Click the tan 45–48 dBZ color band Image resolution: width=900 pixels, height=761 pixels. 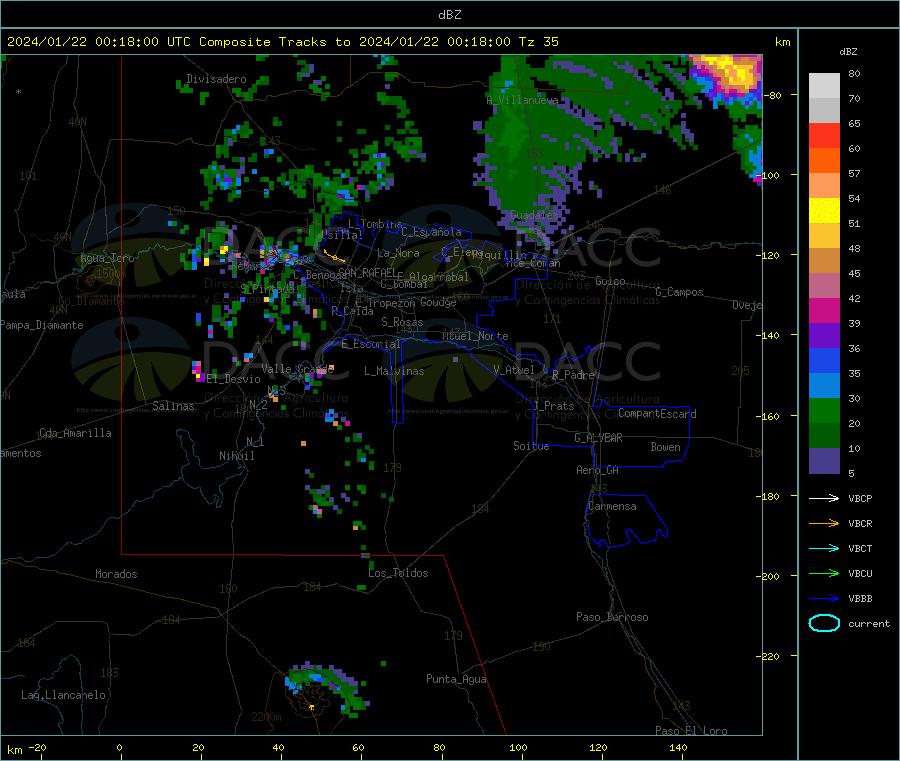824,261
